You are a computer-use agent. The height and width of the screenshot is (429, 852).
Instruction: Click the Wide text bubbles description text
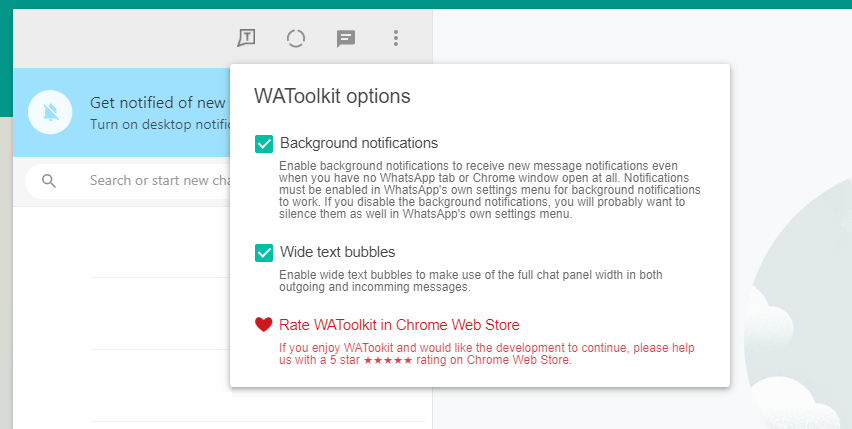pyautogui.click(x=470, y=280)
